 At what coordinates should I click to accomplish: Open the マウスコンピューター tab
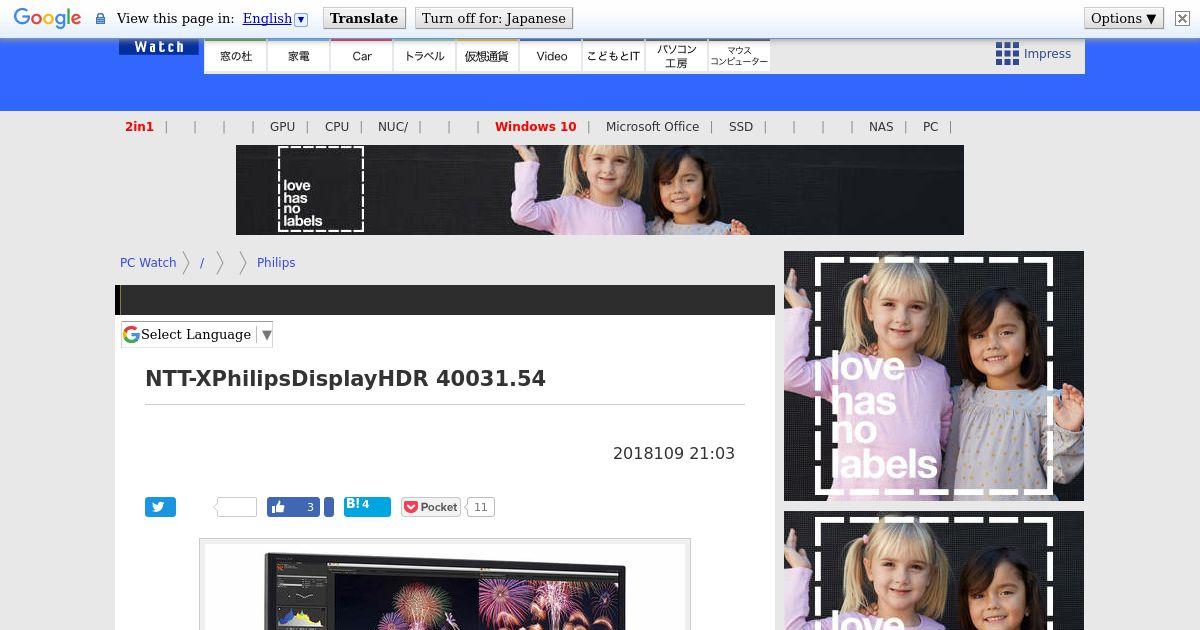click(739, 56)
